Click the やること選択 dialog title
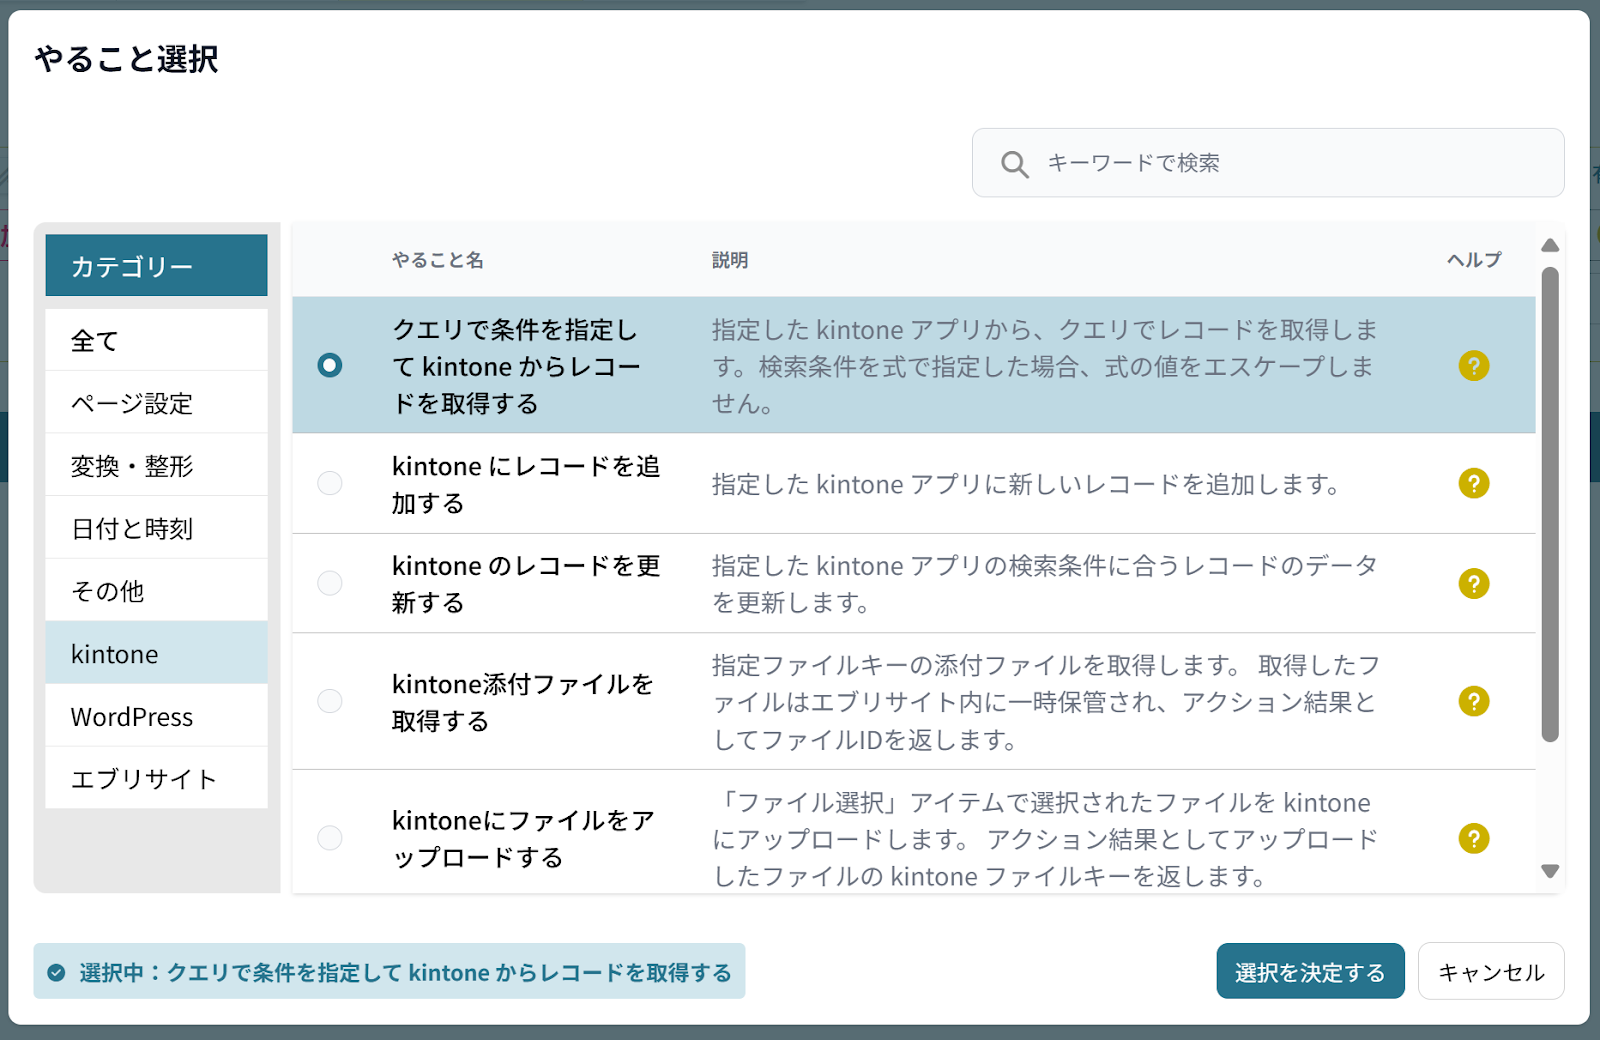 coord(126,59)
